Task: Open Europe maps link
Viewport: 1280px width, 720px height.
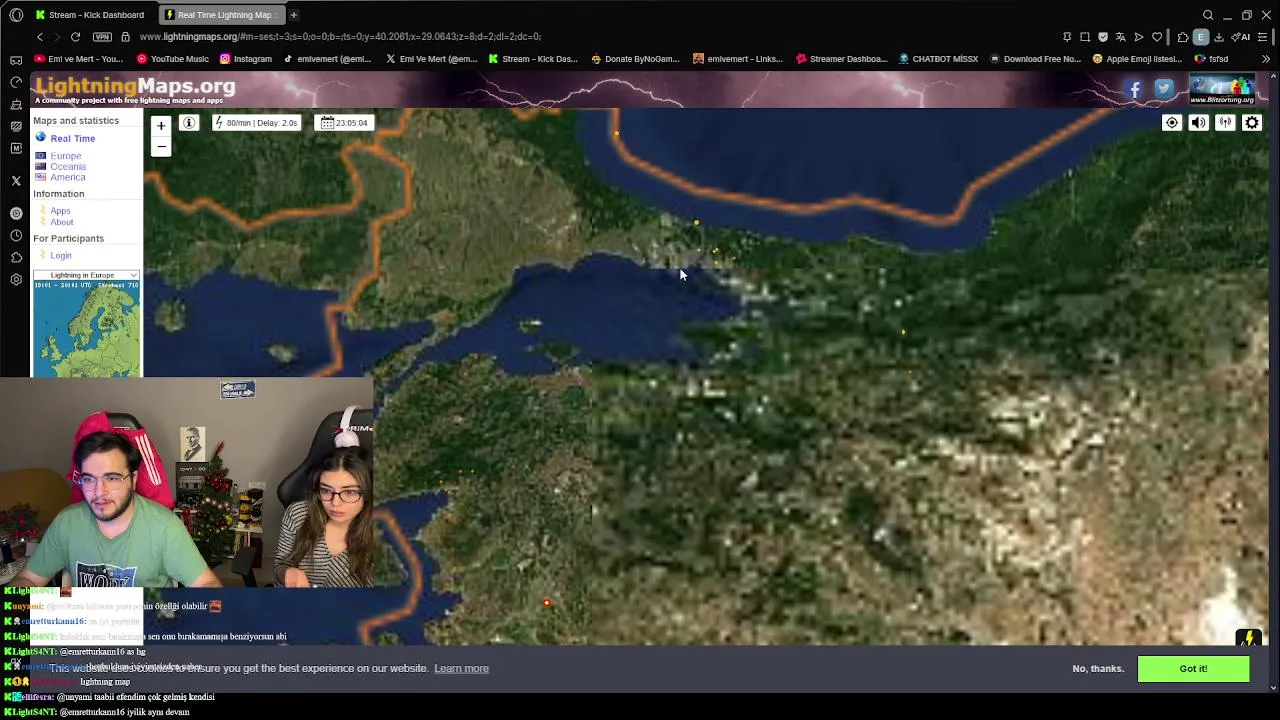Action: coord(65,156)
